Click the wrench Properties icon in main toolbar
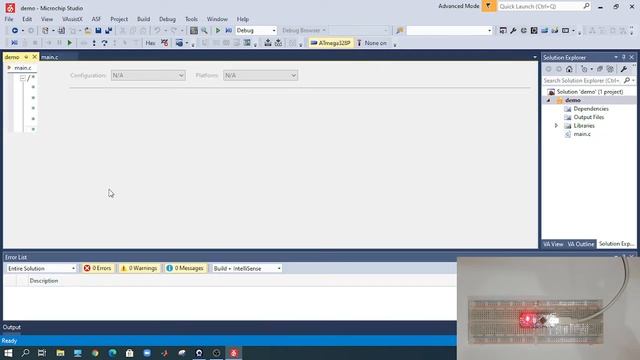This screenshot has height=360, width=640. tap(513, 31)
